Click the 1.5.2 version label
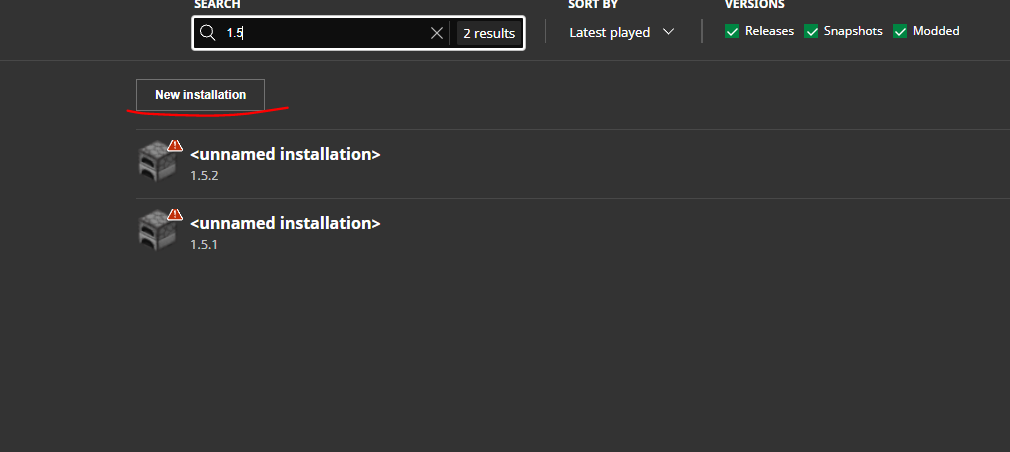 coord(204,176)
